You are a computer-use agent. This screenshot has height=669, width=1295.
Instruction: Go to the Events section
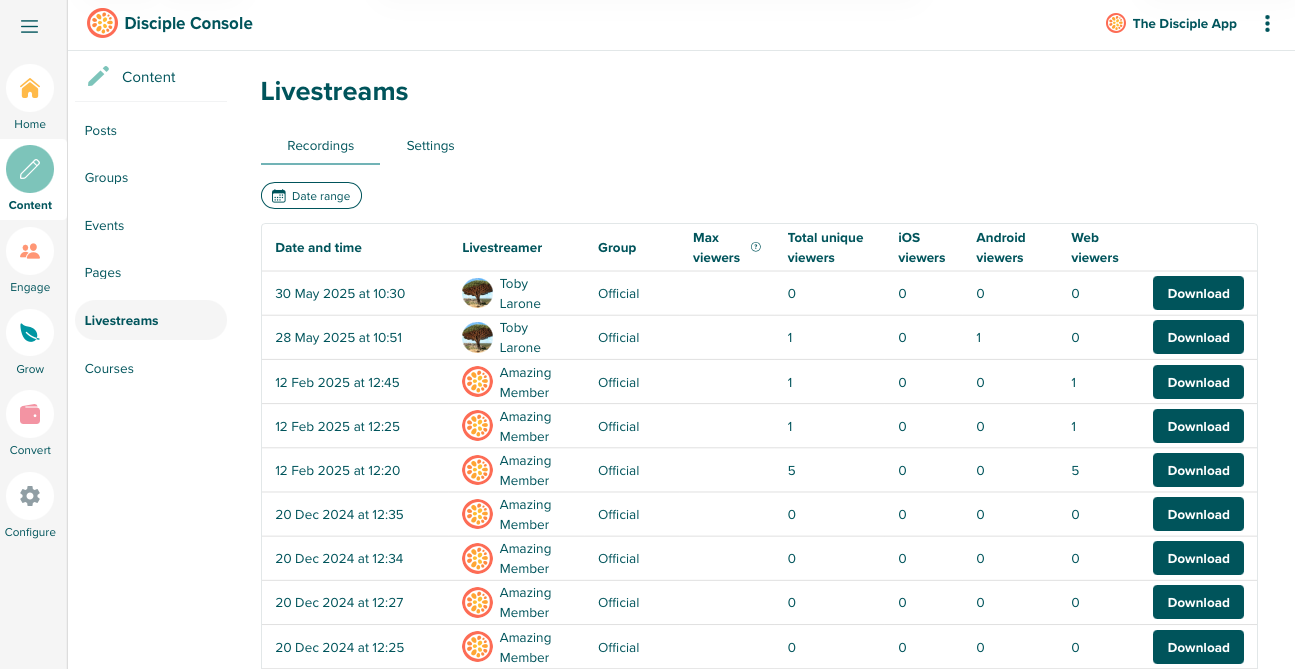(x=104, y=225)
